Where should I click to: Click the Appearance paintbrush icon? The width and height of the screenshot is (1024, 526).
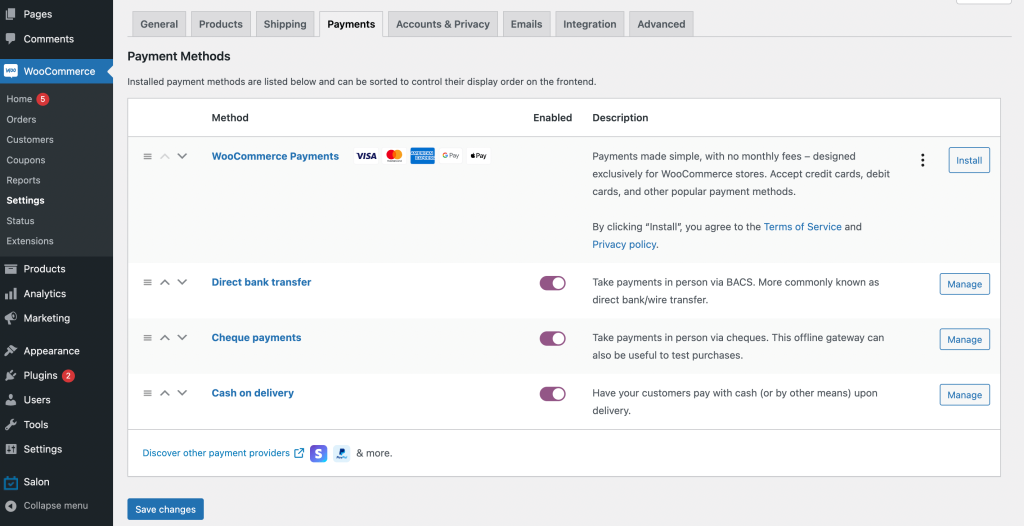(10, 351)
